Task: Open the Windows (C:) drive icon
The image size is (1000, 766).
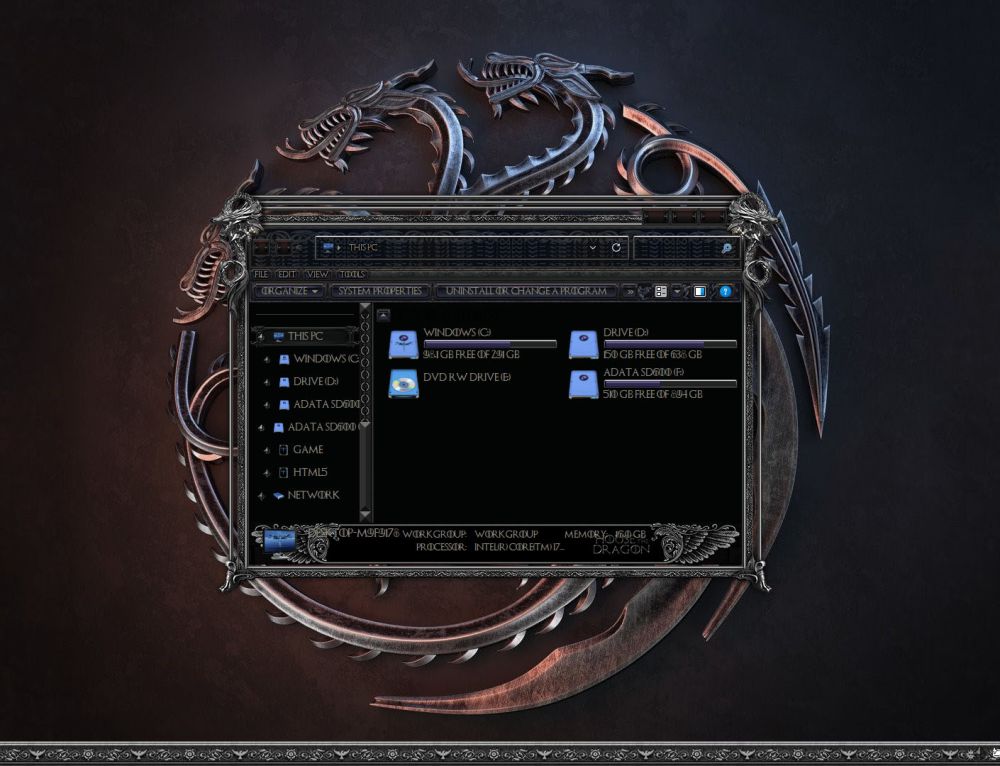Action: [403, 340]
